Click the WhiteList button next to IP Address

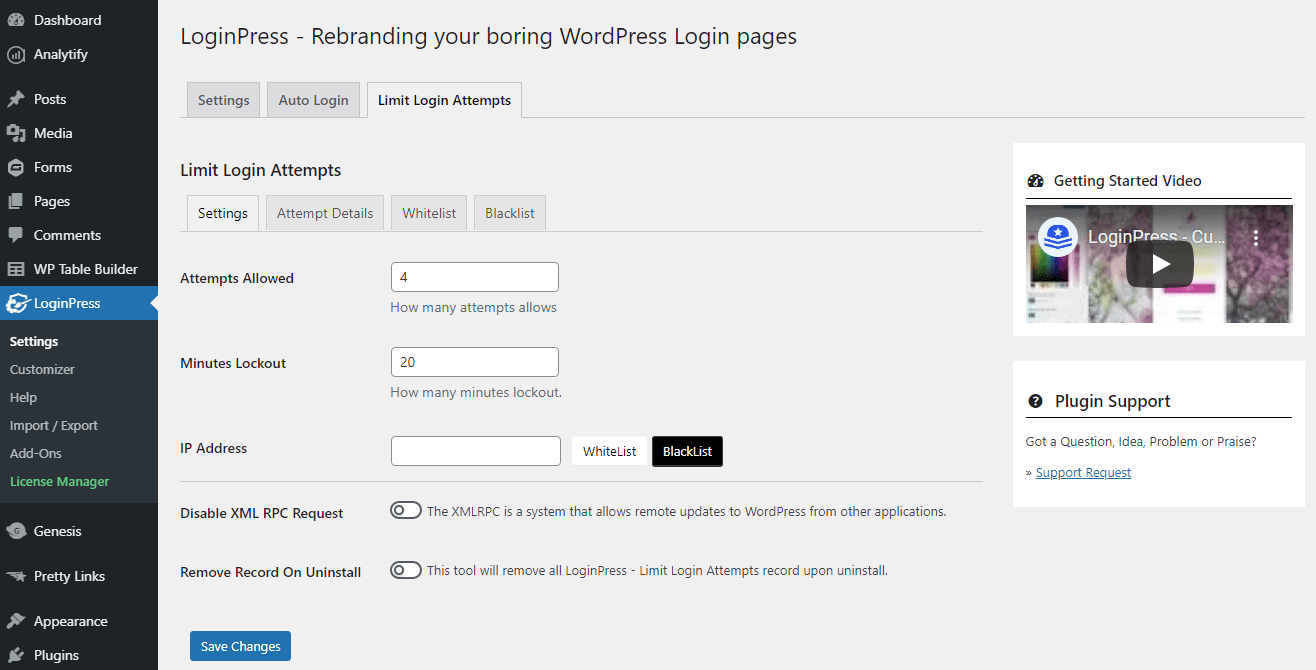[x=609, y=451]
